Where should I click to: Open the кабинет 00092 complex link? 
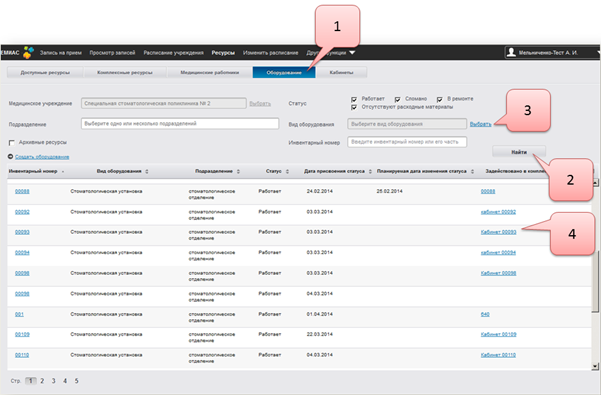[x=498, y=212]
